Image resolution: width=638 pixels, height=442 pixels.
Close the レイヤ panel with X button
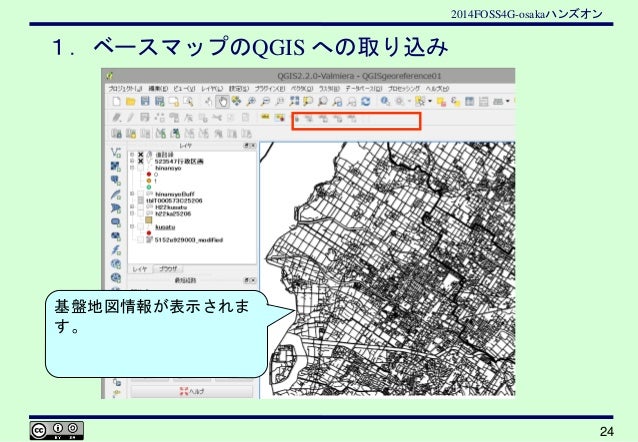tap(253, 145)
